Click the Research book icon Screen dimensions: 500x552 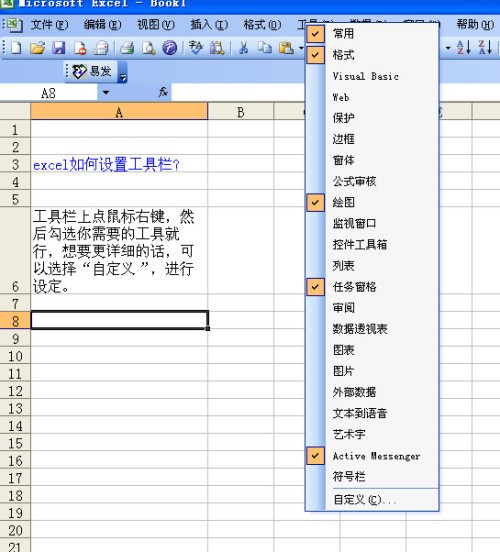pos(217,48)
